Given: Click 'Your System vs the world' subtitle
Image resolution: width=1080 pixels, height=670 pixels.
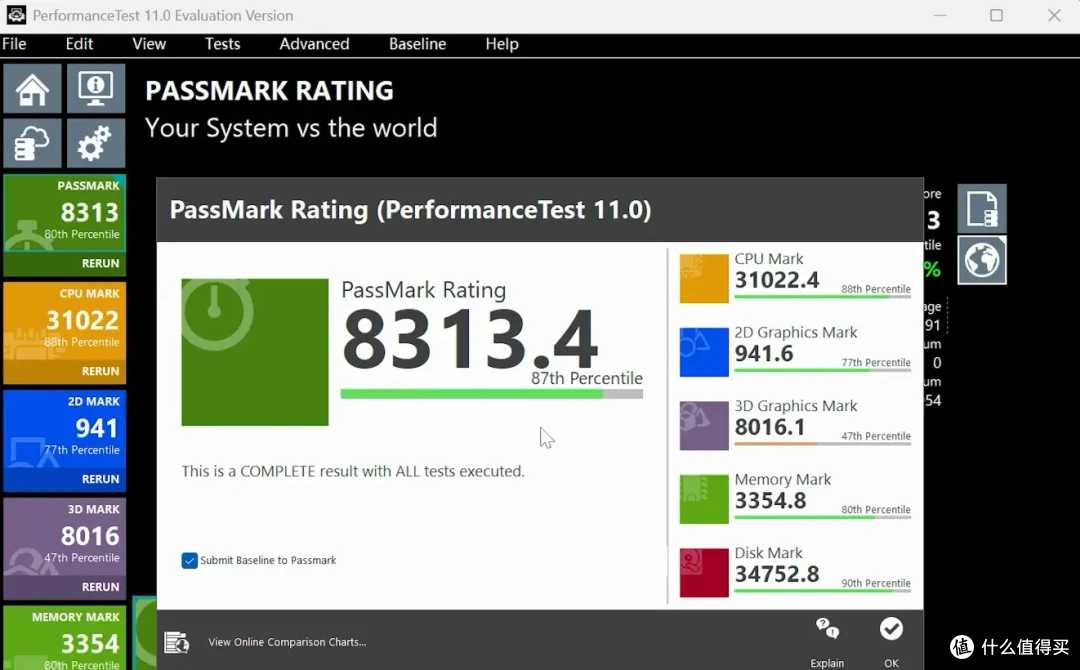Looking at the screenshot, I should pos(291,128).
